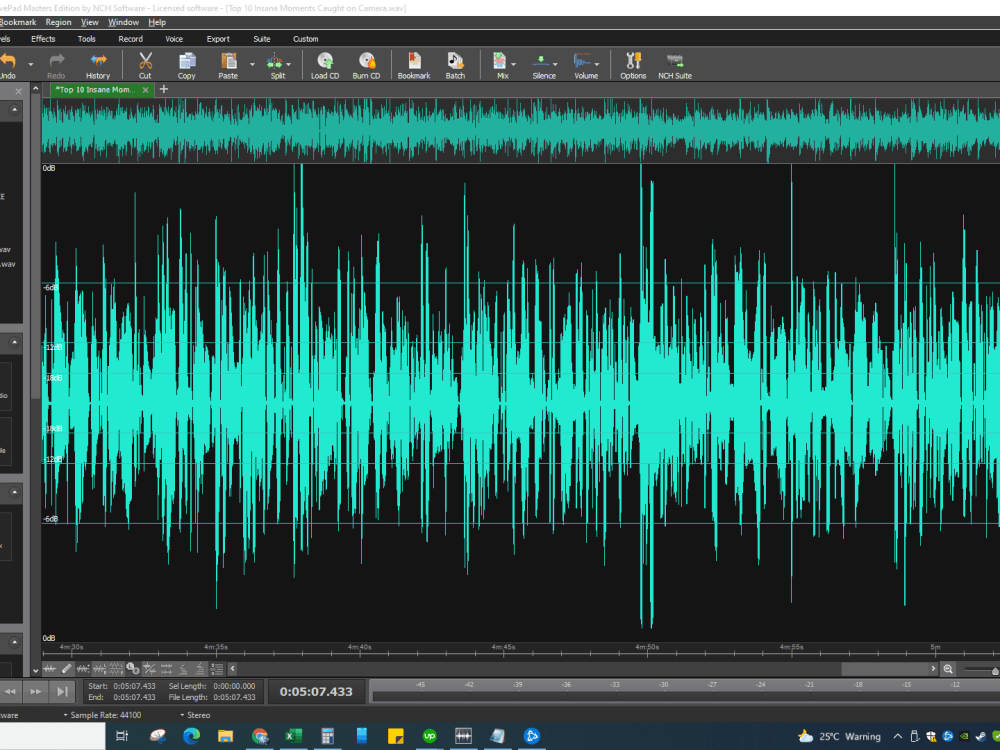1000x750 pixels.
Task: Click the Load CD icon
Action: (x=325, y=61)
